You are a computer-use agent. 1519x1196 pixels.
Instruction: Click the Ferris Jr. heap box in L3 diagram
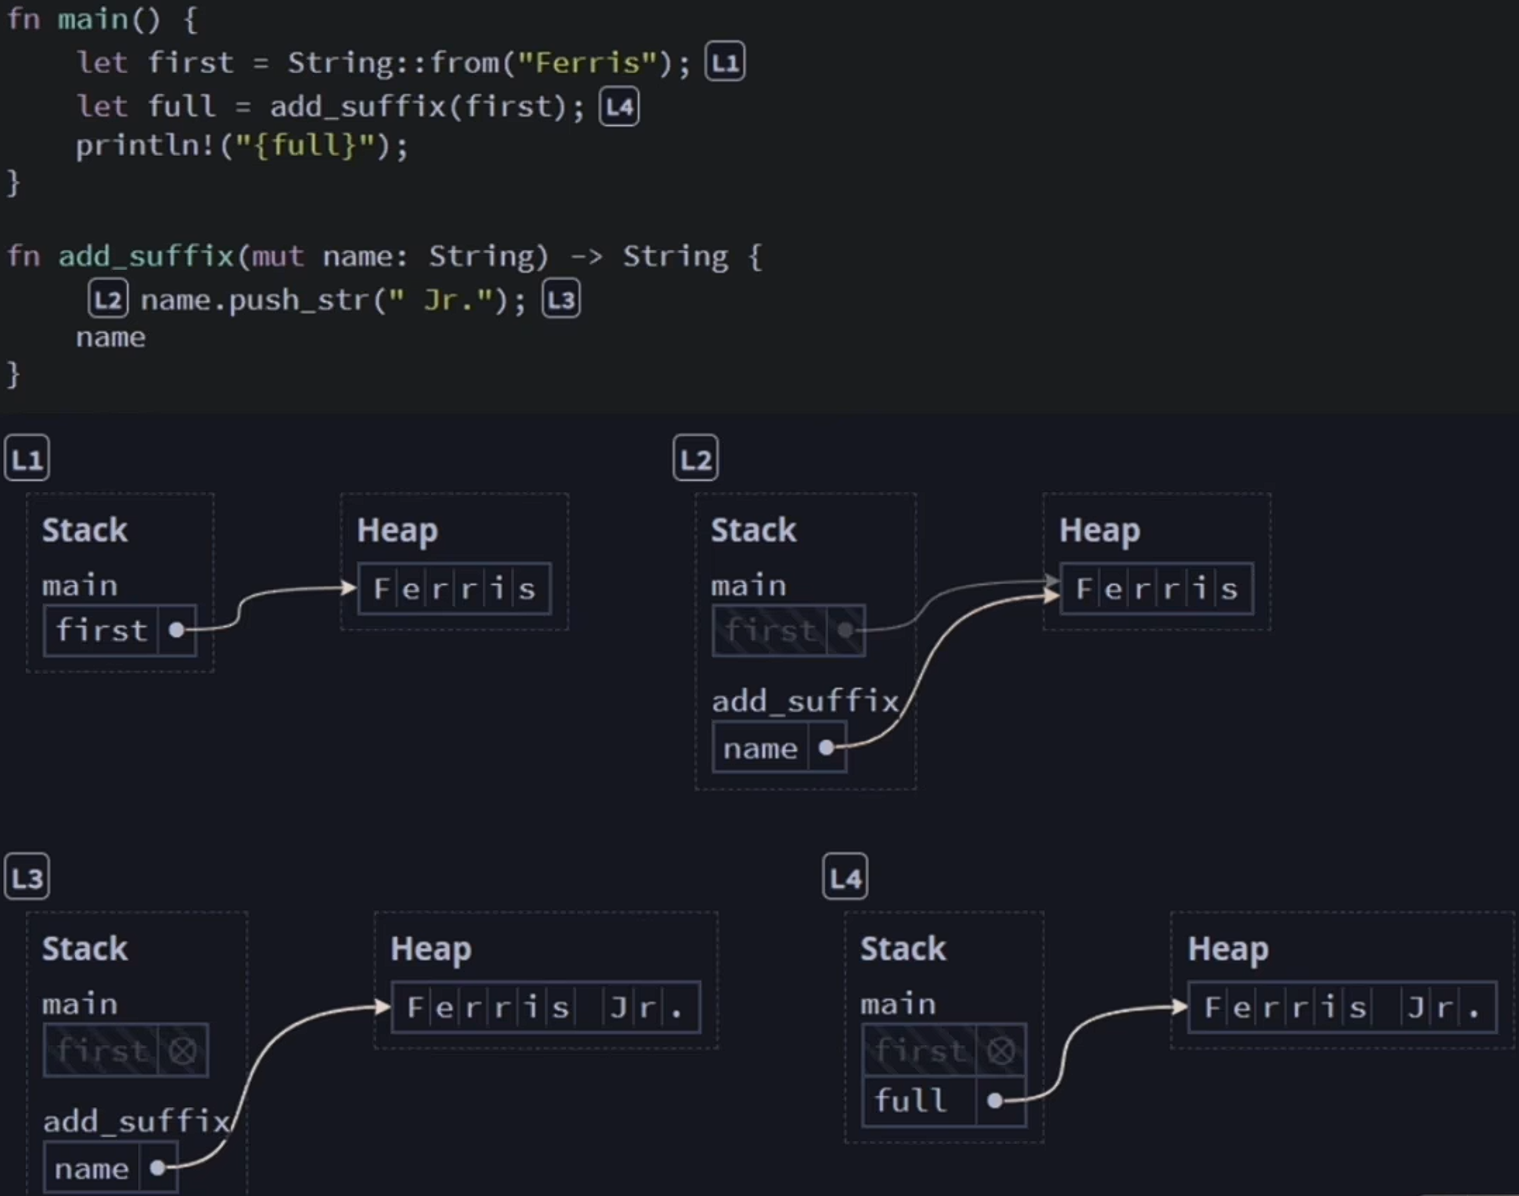(545, 1007)
